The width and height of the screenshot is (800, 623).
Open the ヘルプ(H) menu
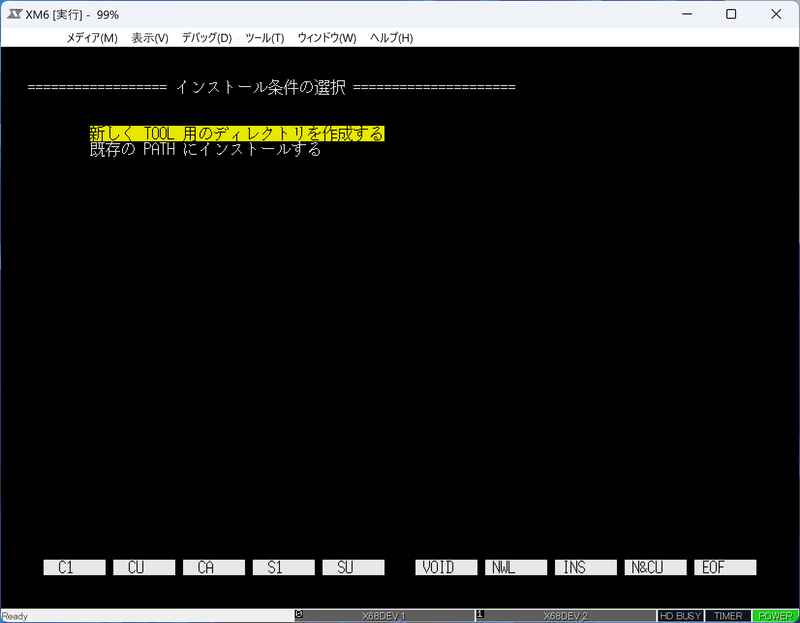pos(391,38)
